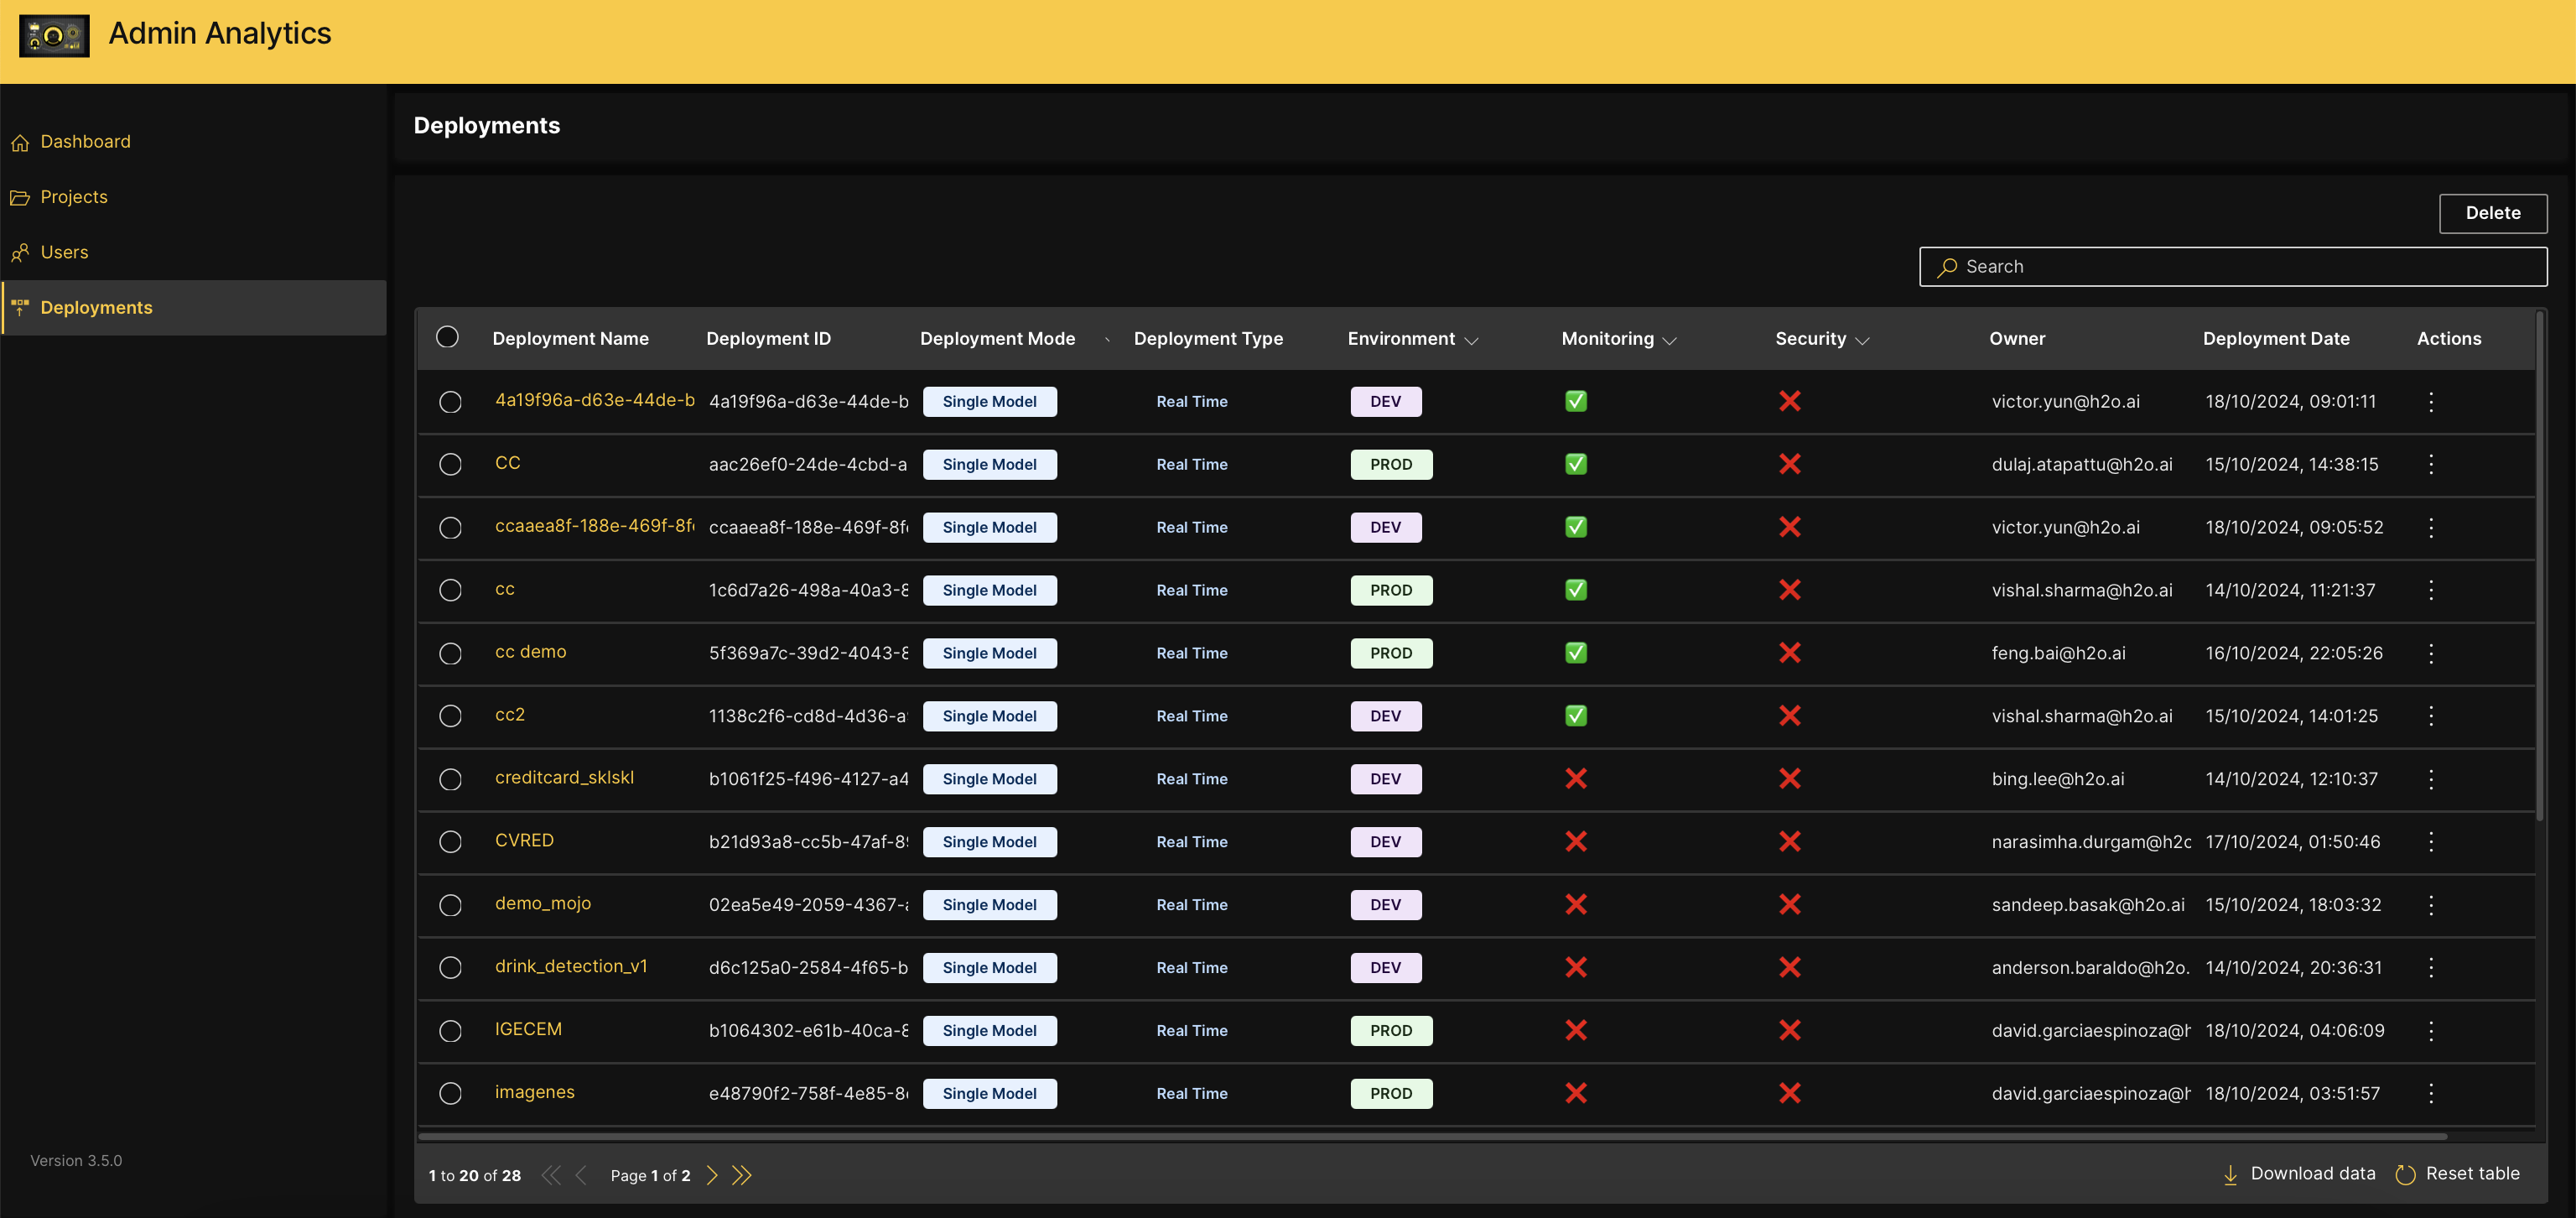Sort by Environment using its dropdown arrow

pyautogui.click(x=1472, y=340)
